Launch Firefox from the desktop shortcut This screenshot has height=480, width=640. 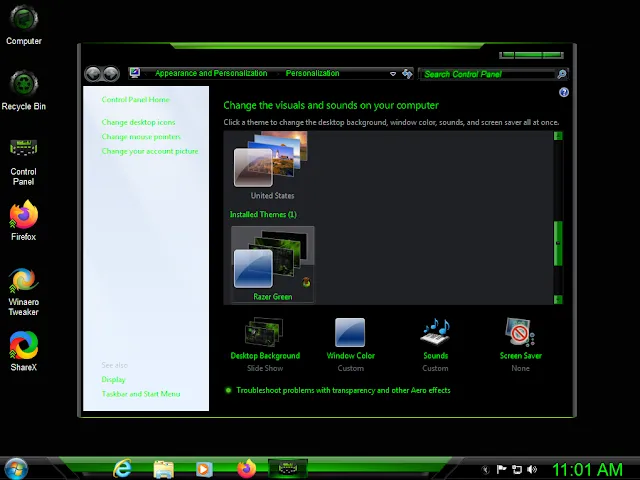[x=24, y=220]
